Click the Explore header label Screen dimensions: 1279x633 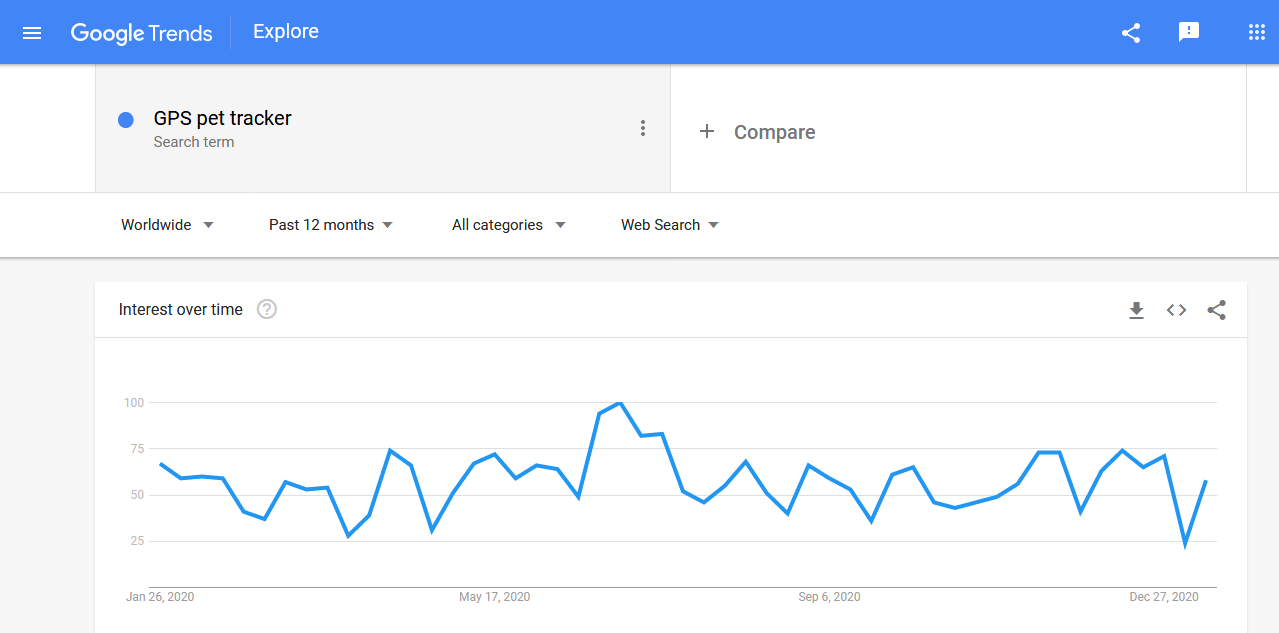point(286,32)
